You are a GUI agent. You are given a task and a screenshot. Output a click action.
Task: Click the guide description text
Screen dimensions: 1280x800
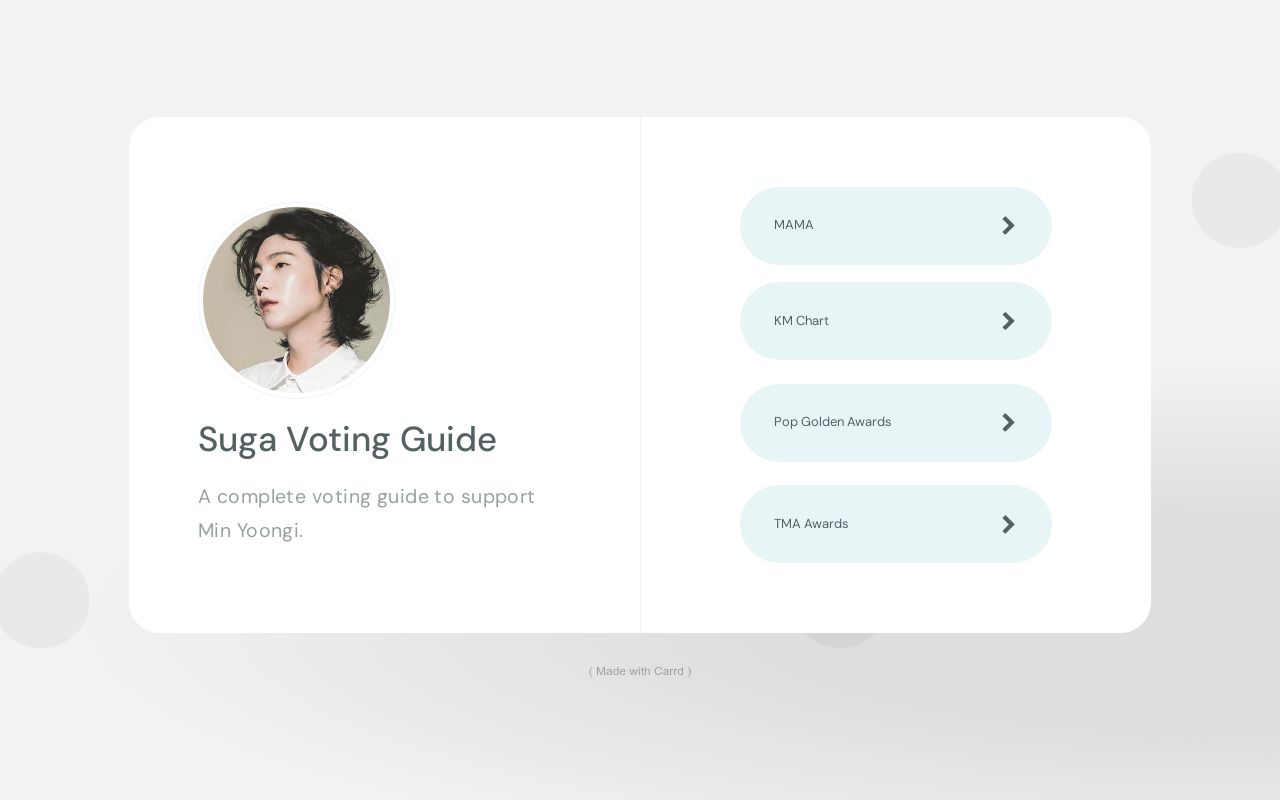pos(367,513)
